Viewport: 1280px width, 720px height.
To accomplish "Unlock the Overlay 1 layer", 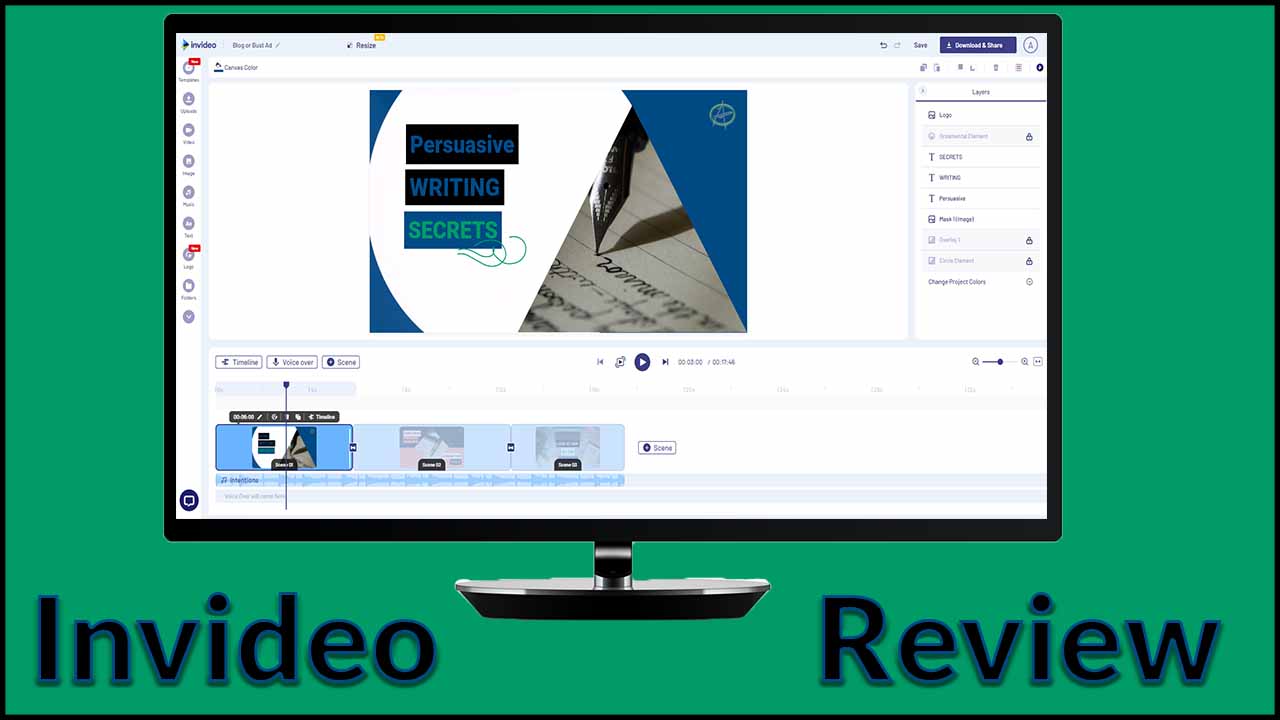I will pos(1029,240).
